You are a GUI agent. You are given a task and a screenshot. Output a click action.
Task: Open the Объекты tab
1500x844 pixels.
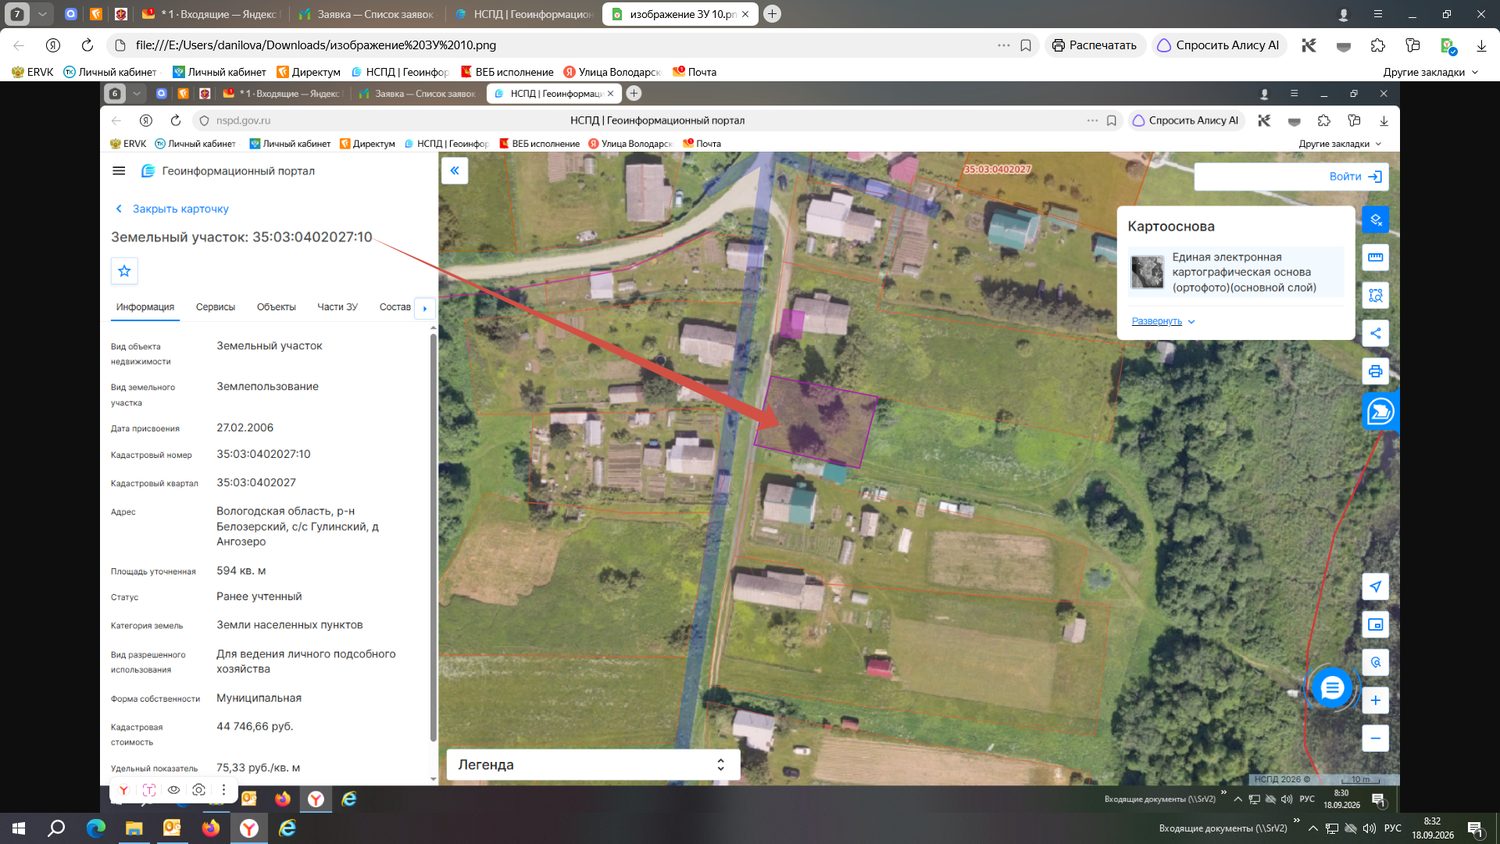tap(276, 307)
